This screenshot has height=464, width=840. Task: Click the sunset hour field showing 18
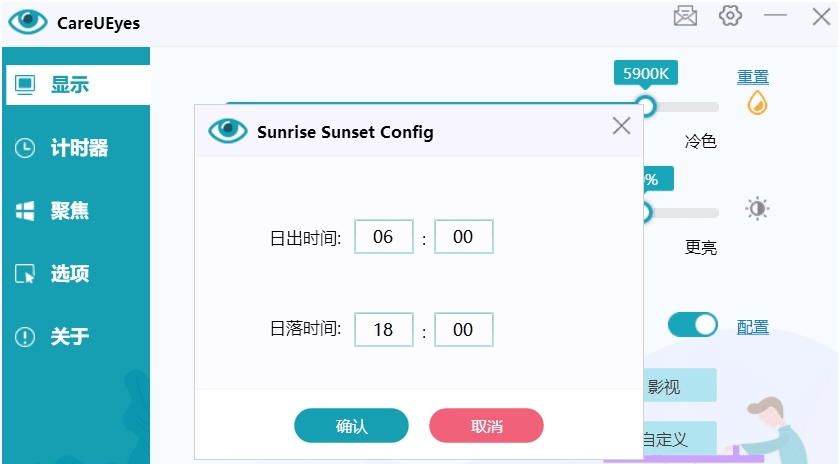[384, 330]
